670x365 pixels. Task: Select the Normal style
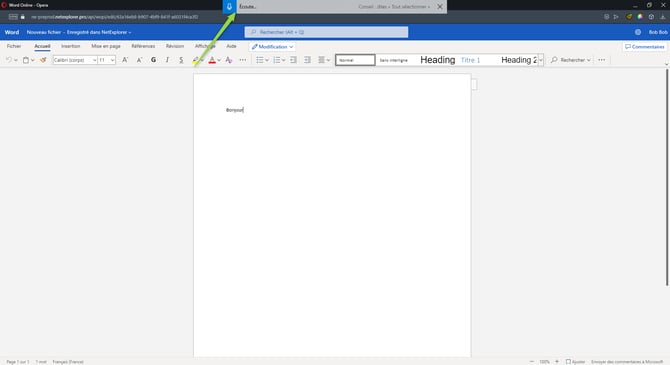[355, 60]
